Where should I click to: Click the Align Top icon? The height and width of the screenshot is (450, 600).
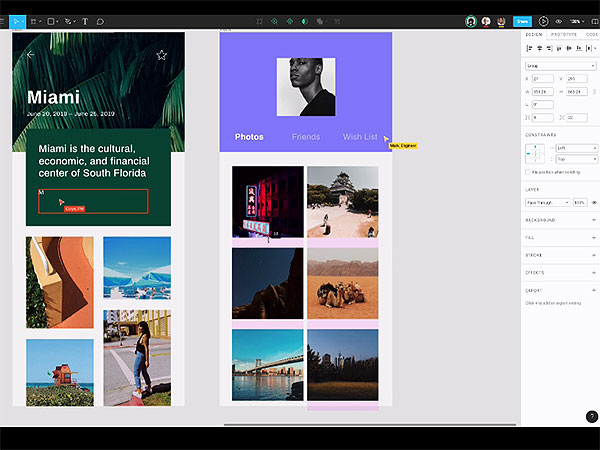559,48
